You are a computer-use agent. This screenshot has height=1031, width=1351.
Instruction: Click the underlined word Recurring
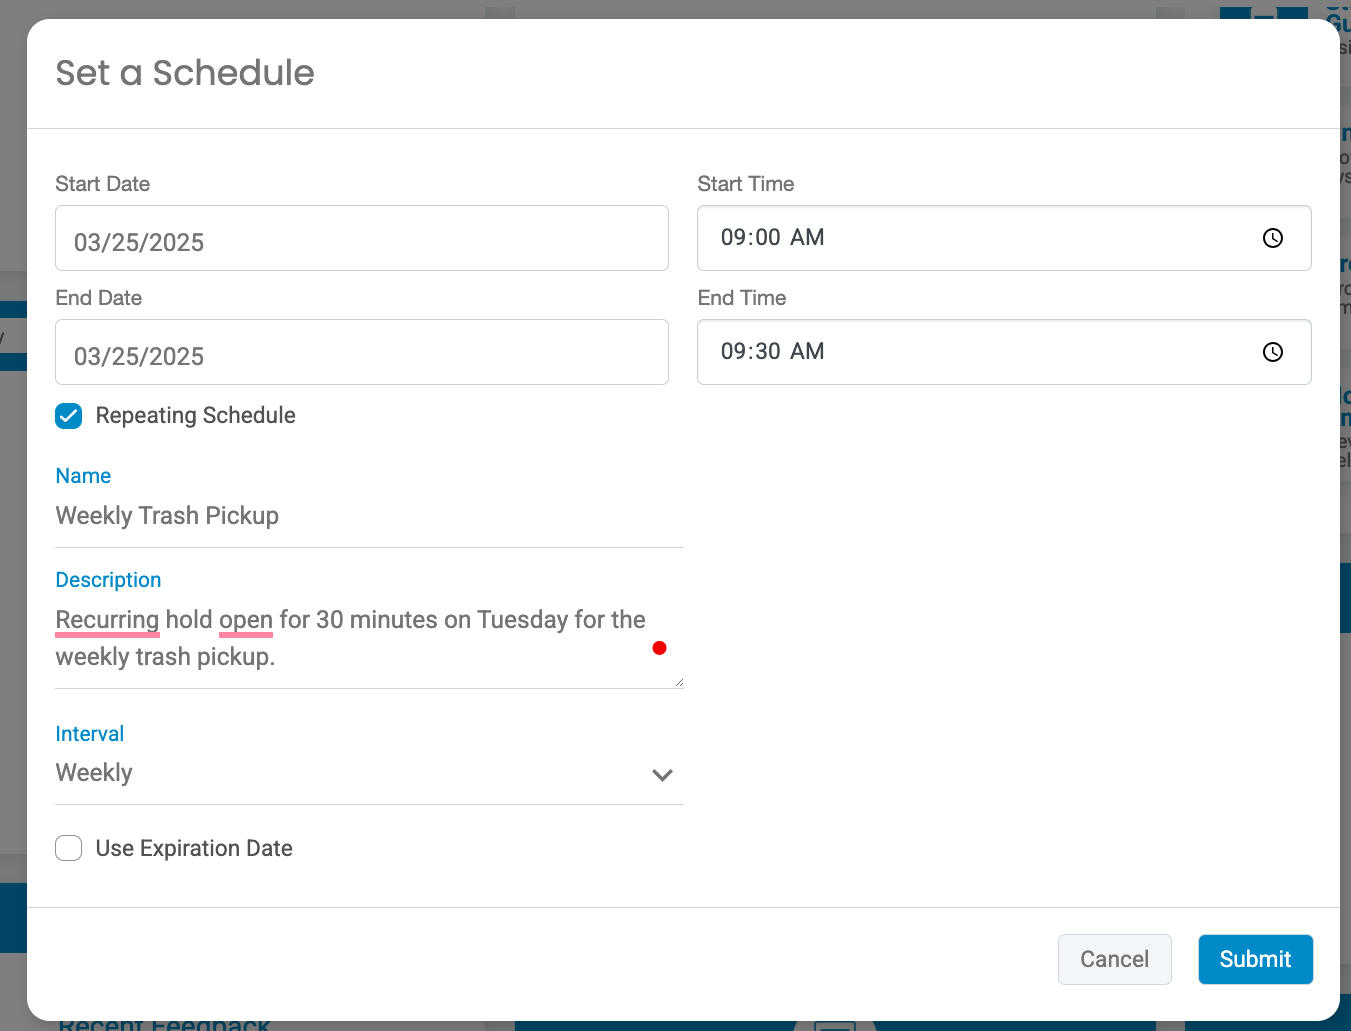pos(107,619)
